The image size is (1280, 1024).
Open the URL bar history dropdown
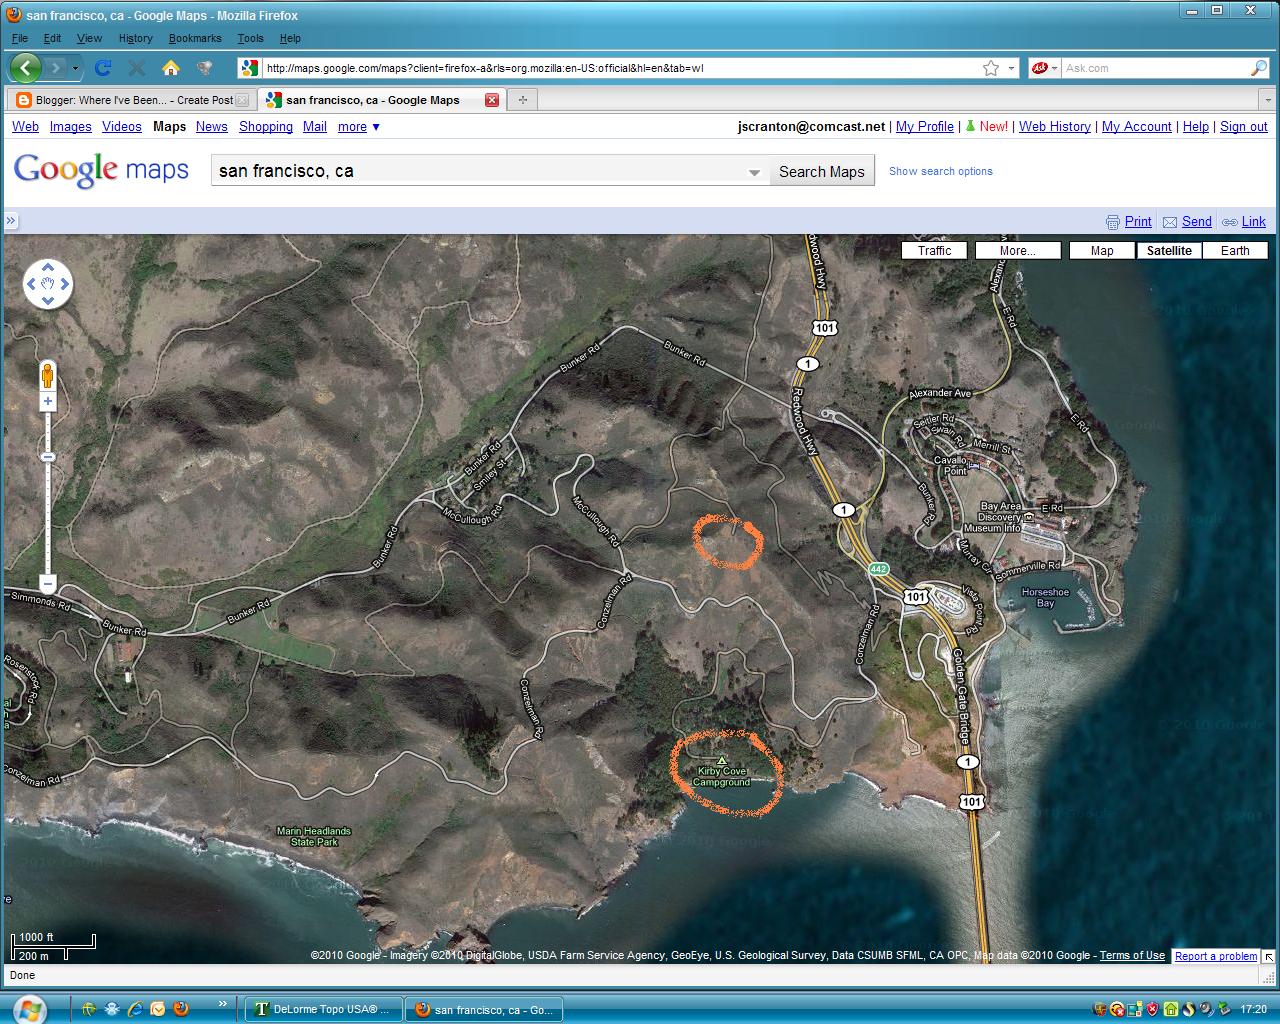(1011, 68)
